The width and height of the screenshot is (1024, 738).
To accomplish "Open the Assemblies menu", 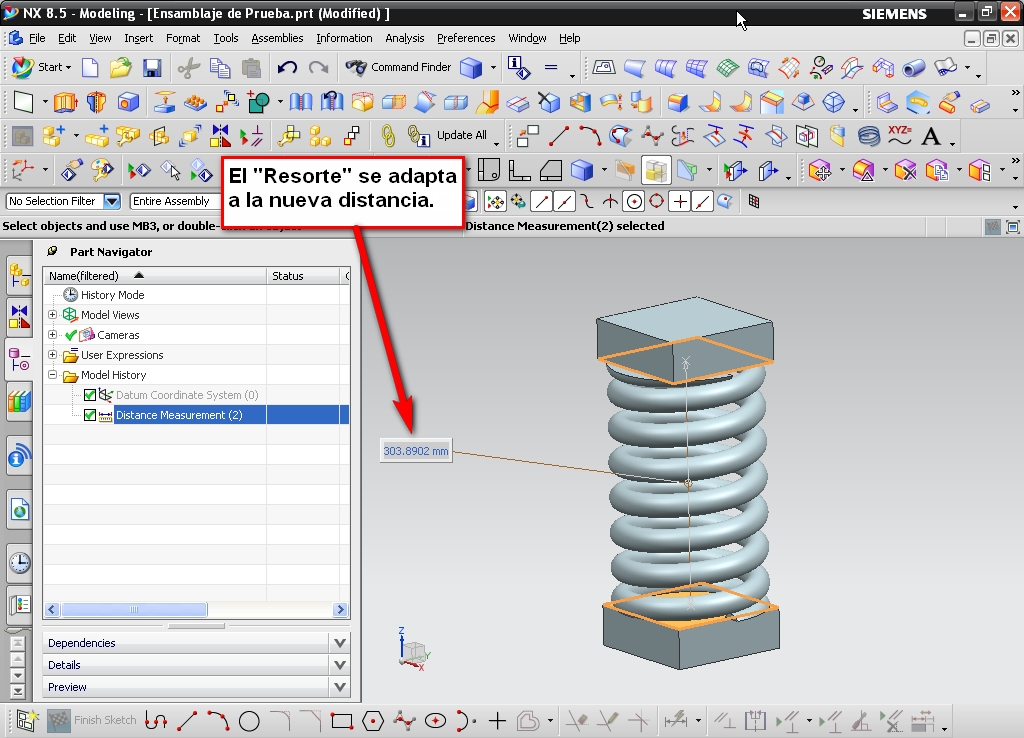I will point(277,38).
